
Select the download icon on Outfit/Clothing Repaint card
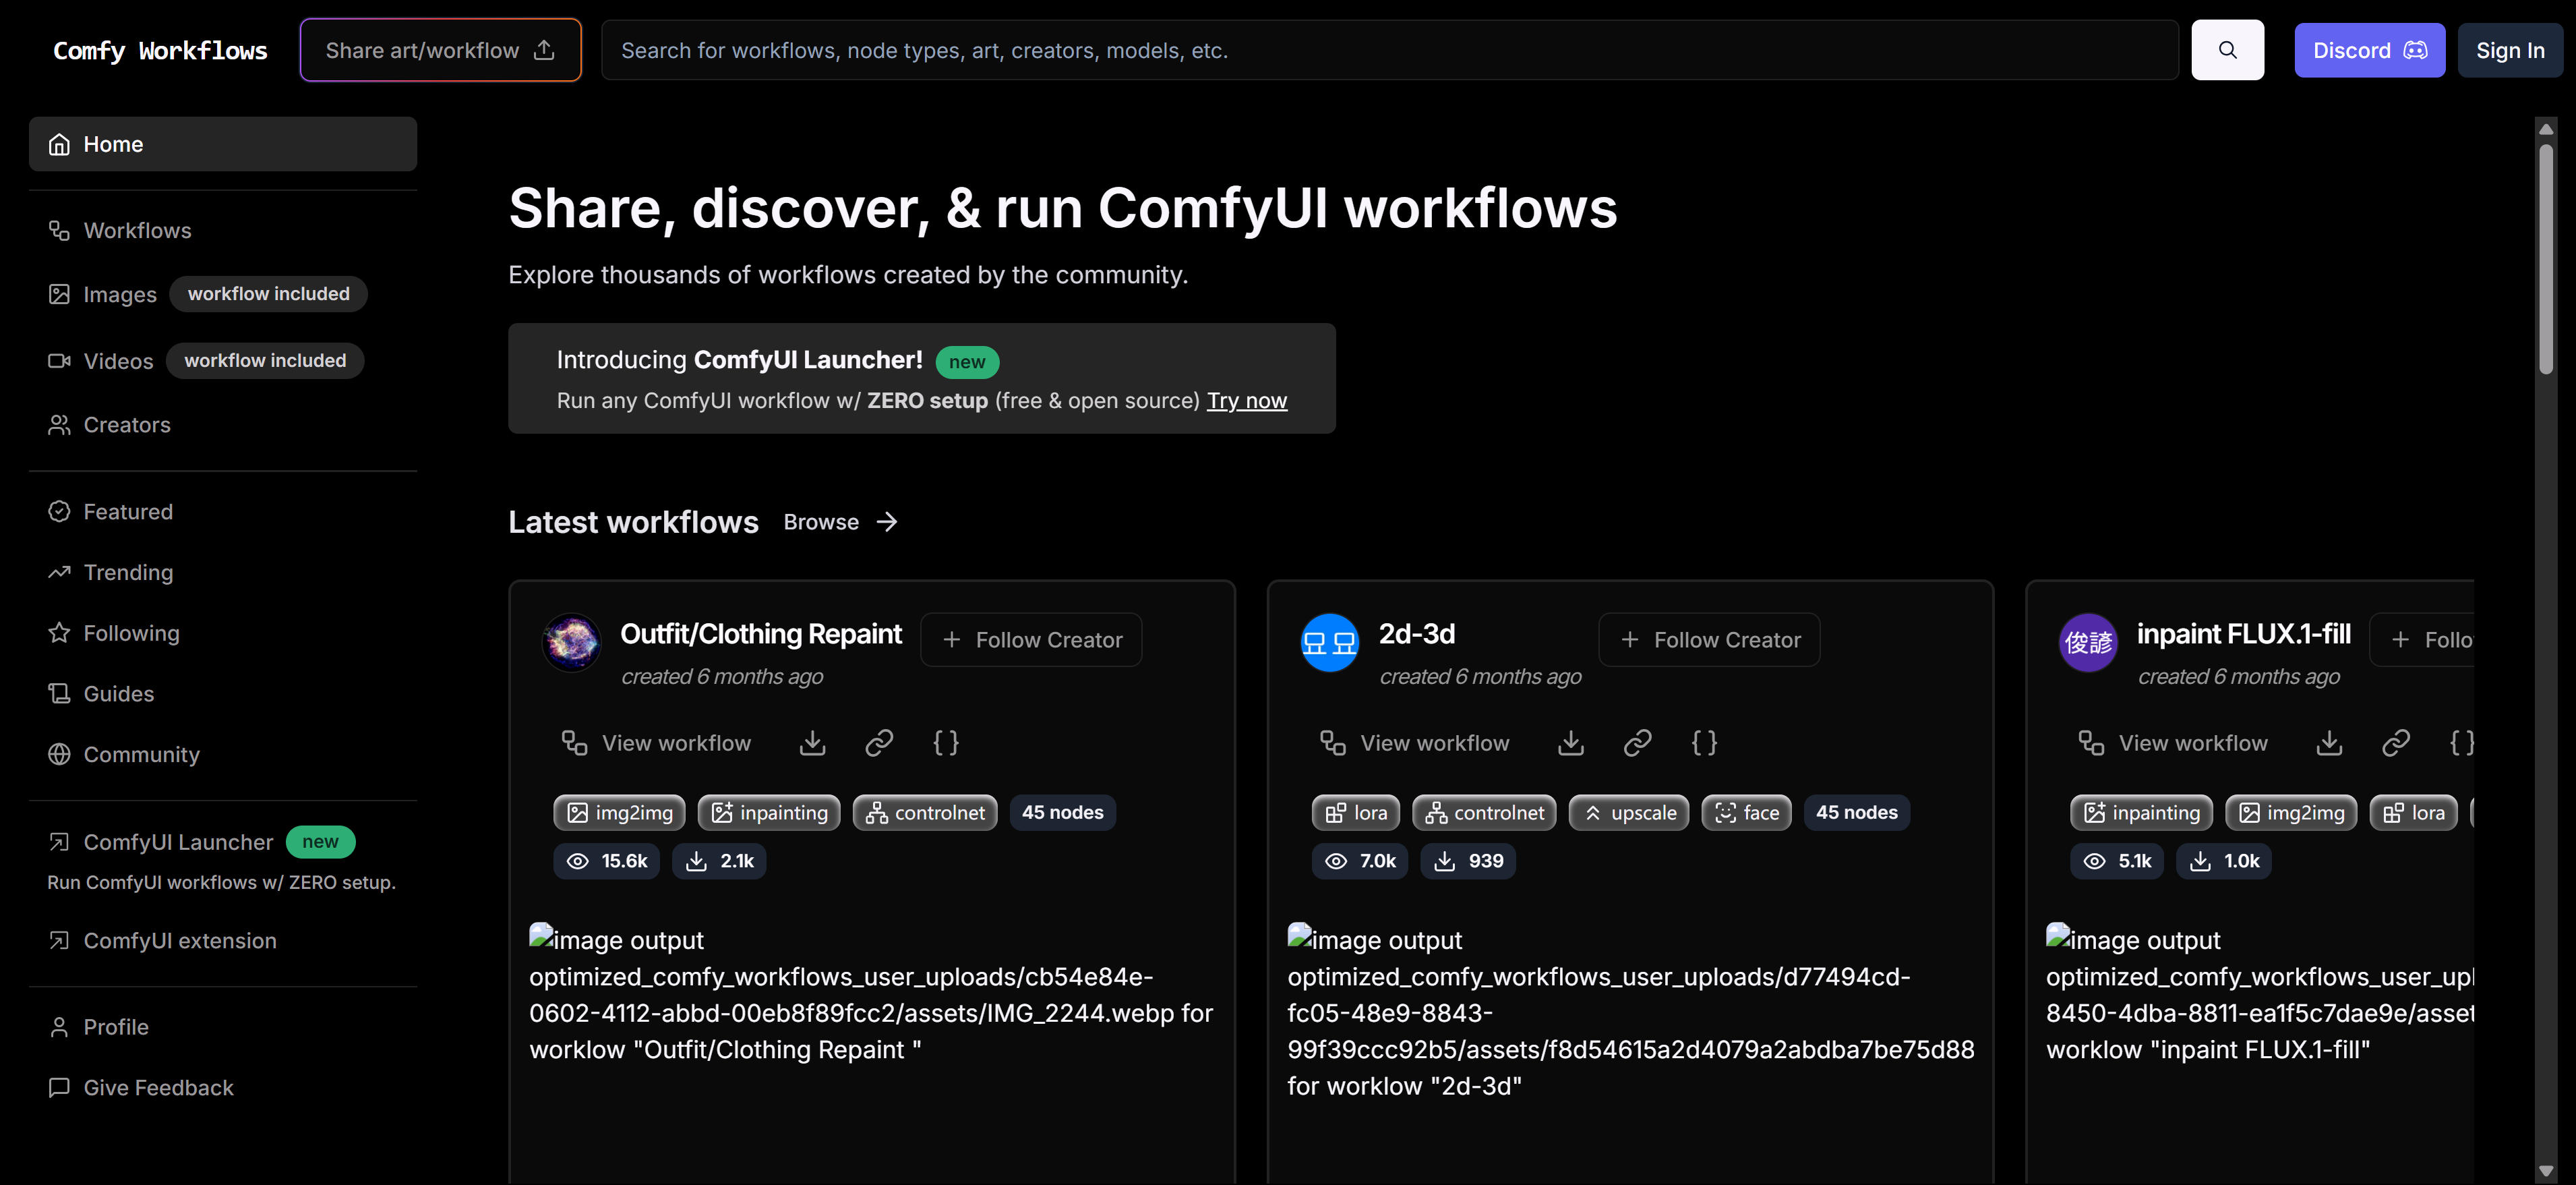point(812,742)
